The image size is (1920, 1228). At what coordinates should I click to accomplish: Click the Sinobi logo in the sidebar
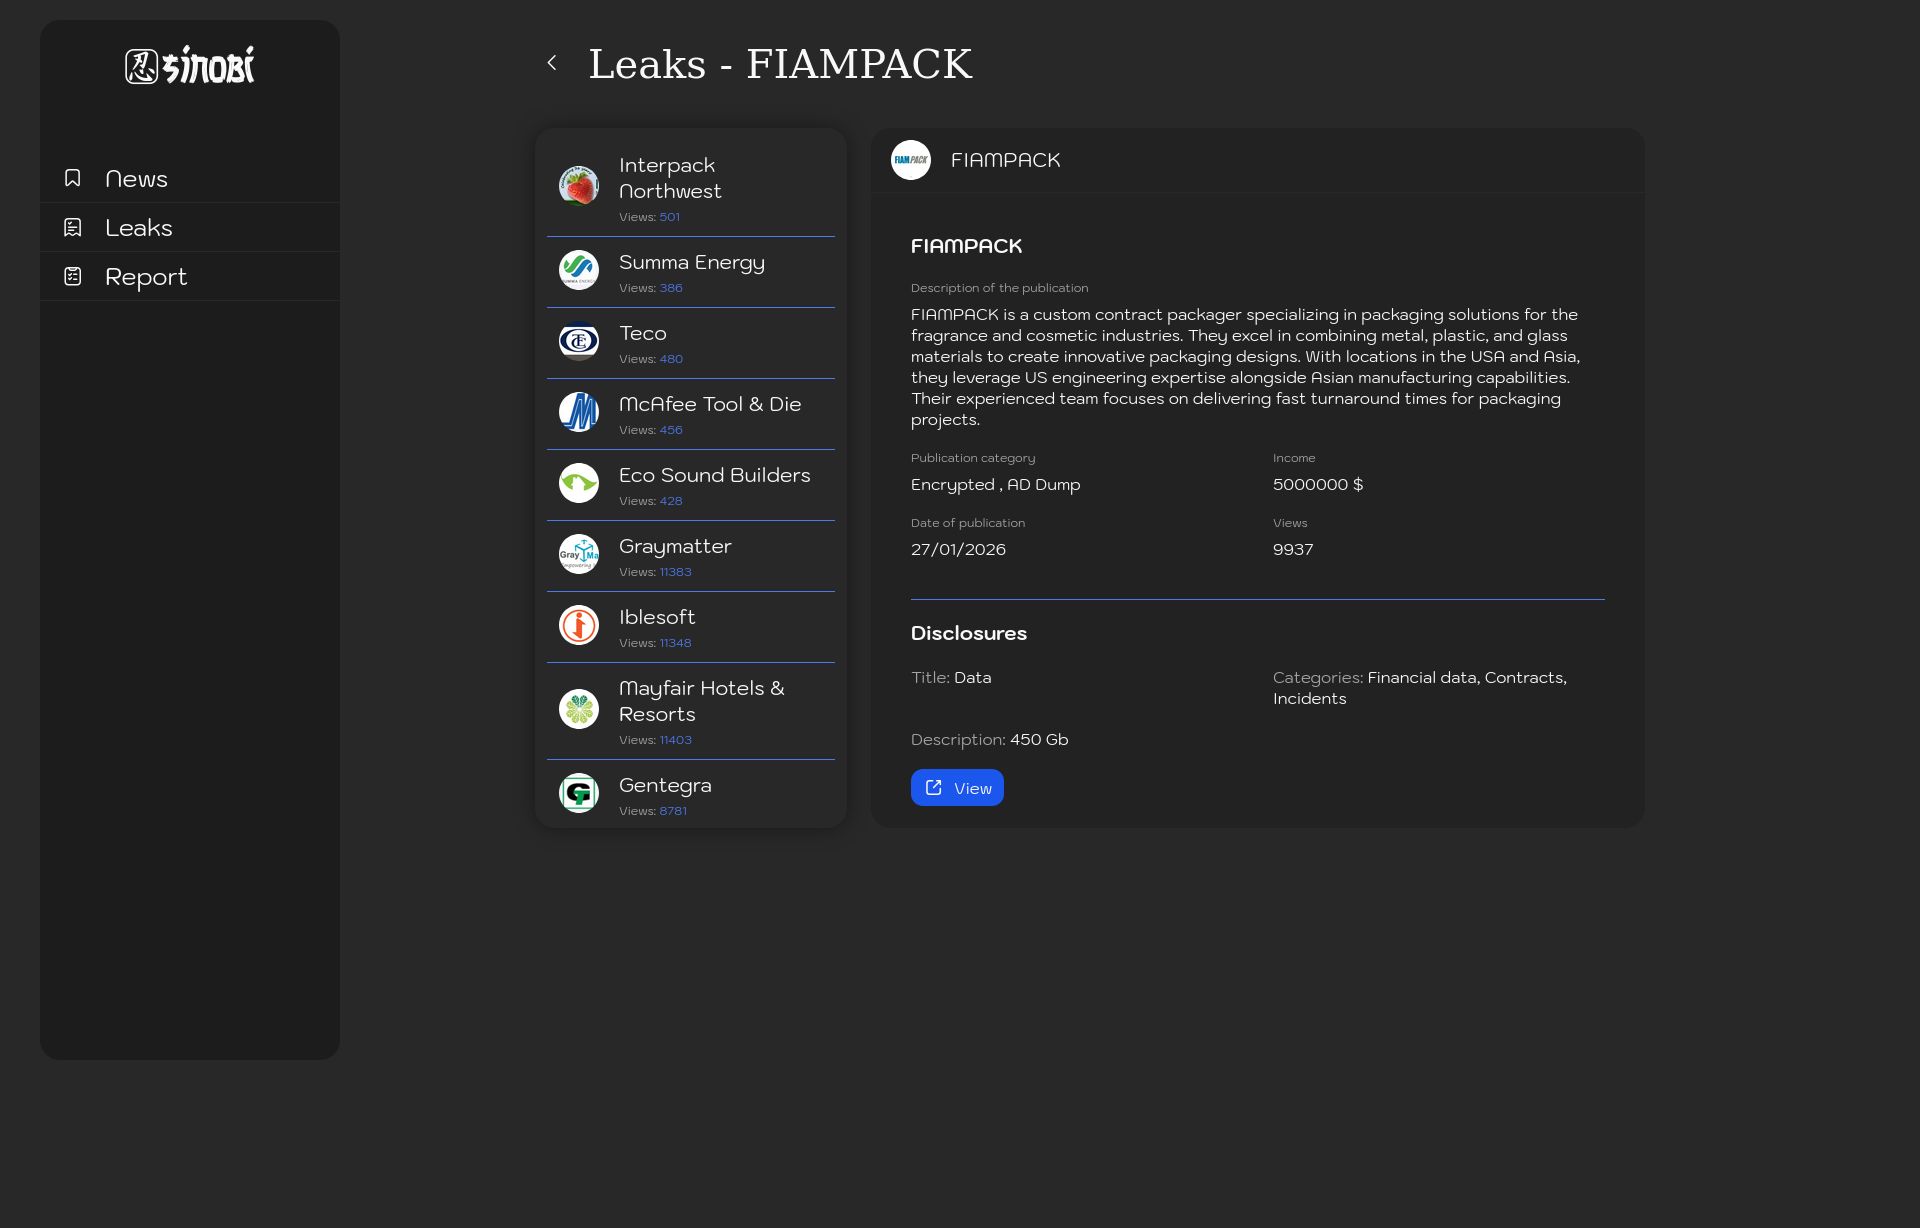click(x=190, y=65)
